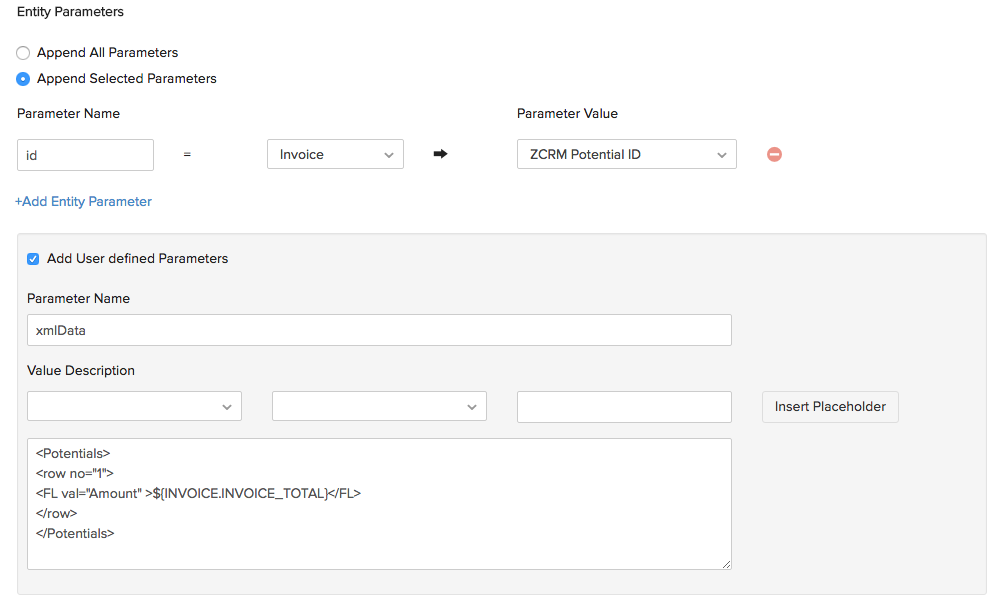
Task: Remove the id entity parameter
Action: coord(775,154)
